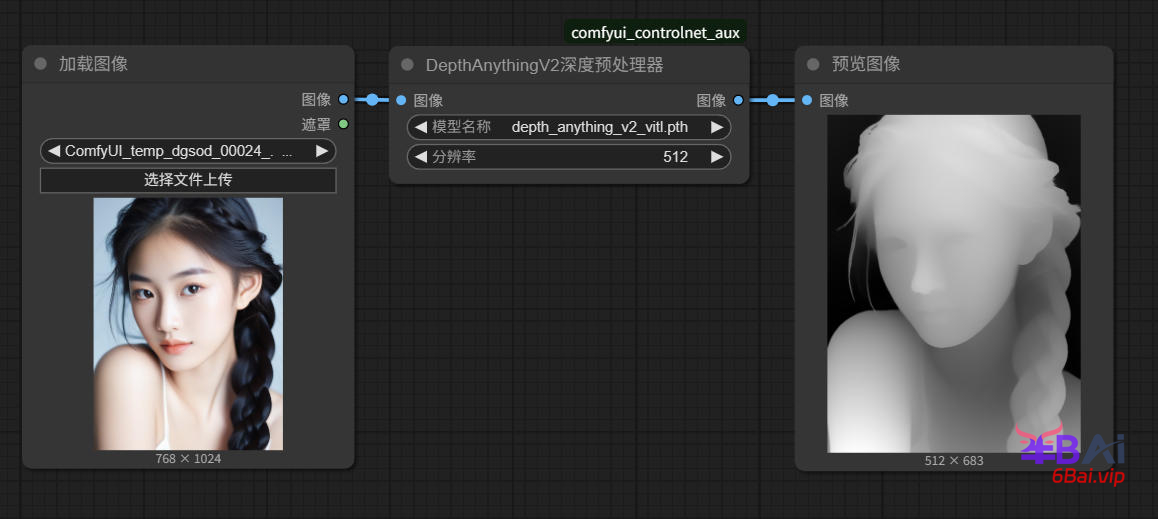Switch to next model with right arrow
Image resolution: width=1158 pixels, height=519 pixels.
(716, 127)
